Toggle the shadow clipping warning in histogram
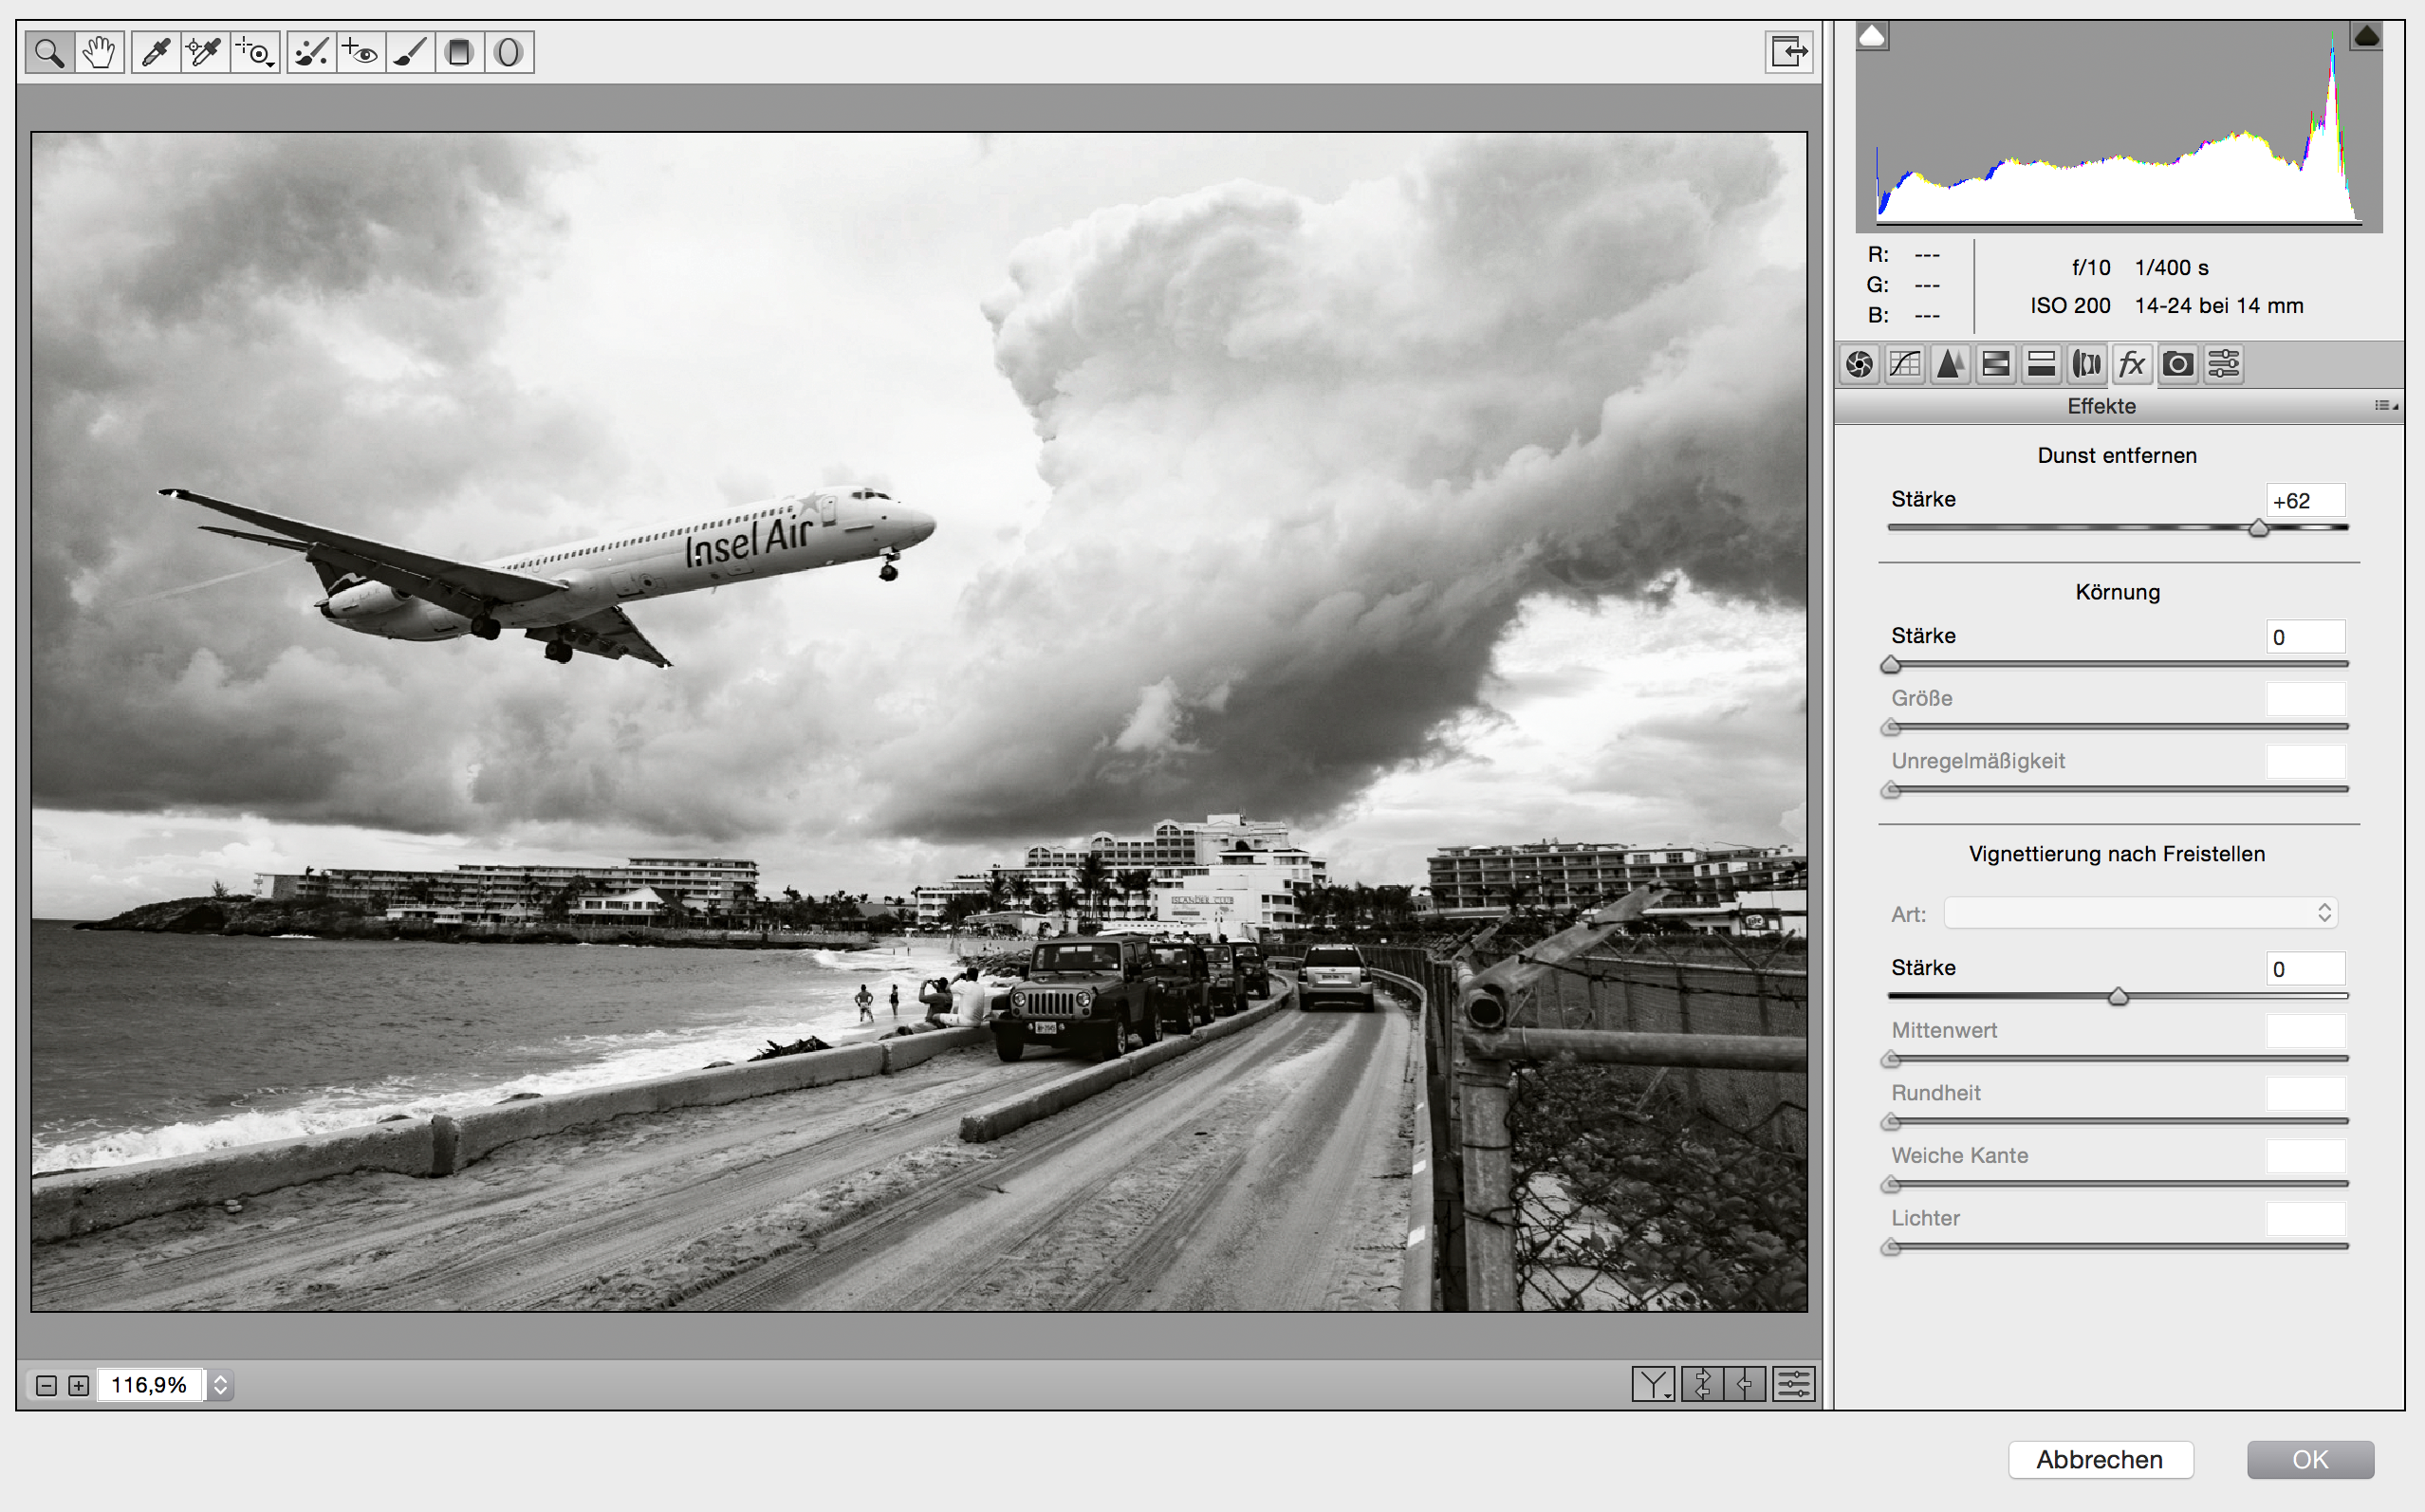The width and height of the screenshot is (2425, 1512). (x=1872, y=37)
